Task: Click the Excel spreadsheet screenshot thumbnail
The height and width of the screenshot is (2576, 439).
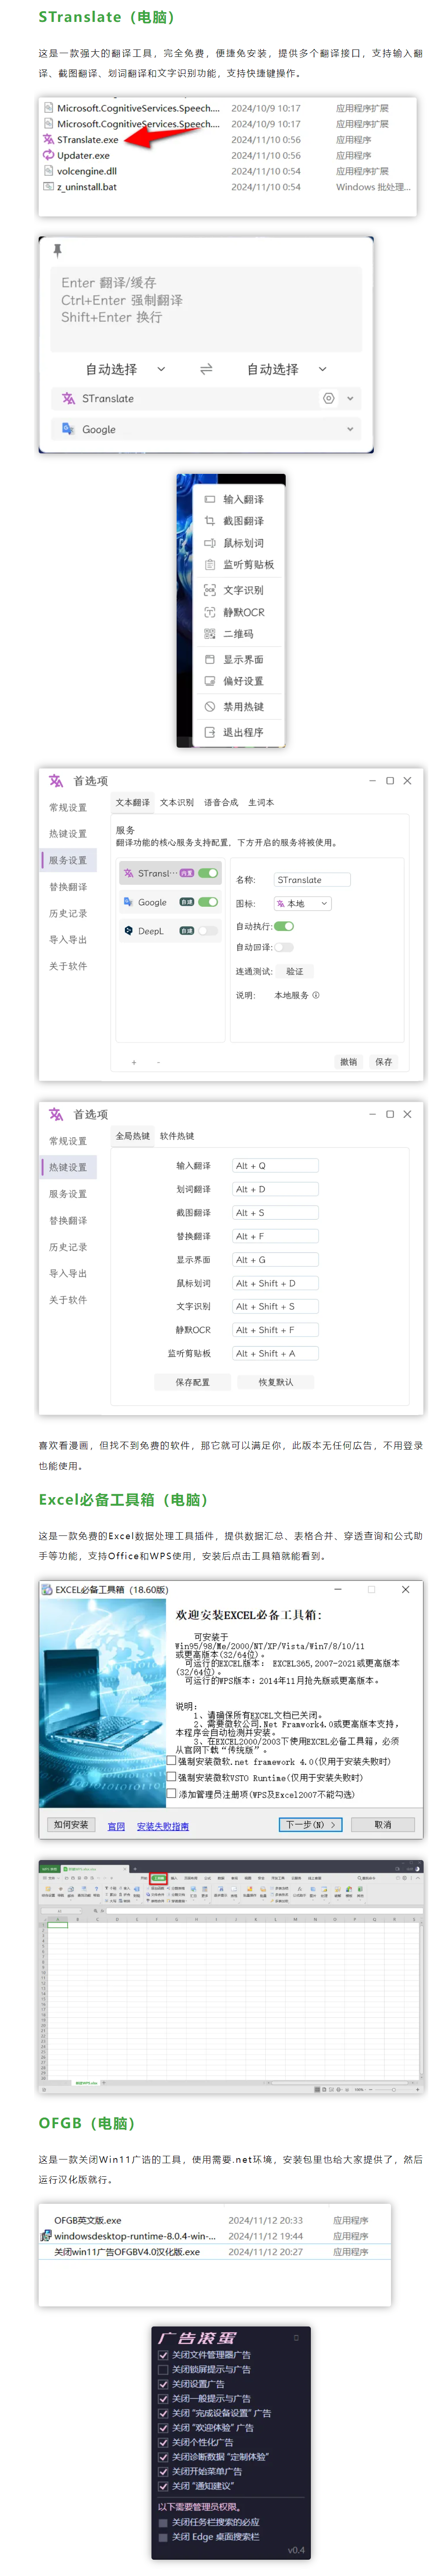Action: [x=231, y=1977]
